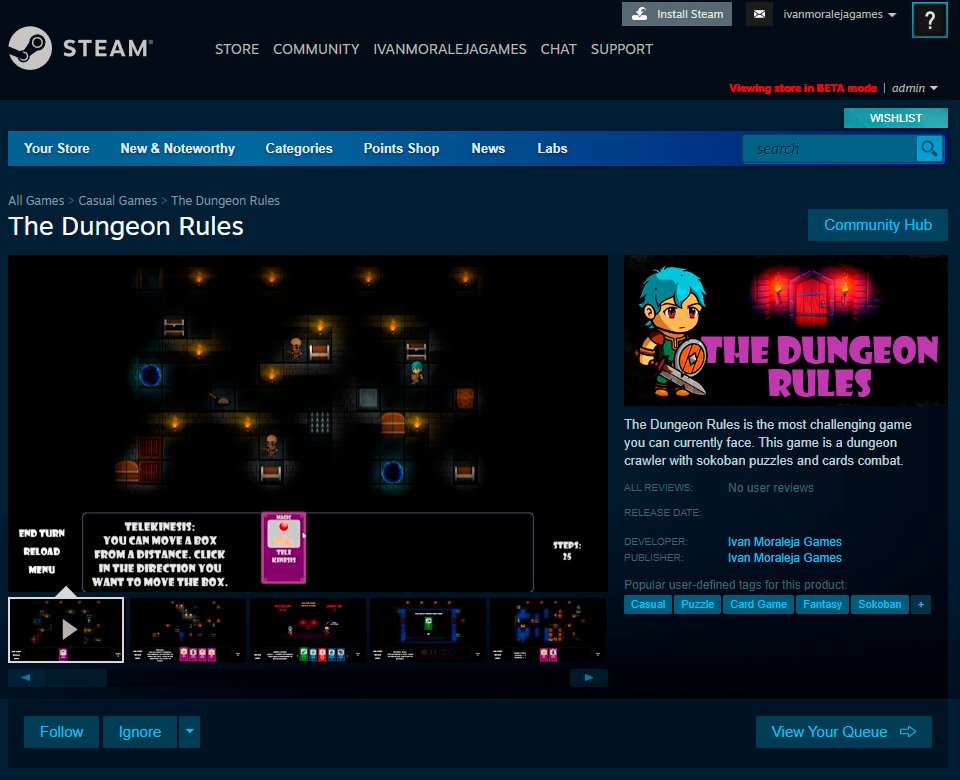Click the Steam logo icon
This screenshot has width=960, height=780.
[x=30, y=48]
